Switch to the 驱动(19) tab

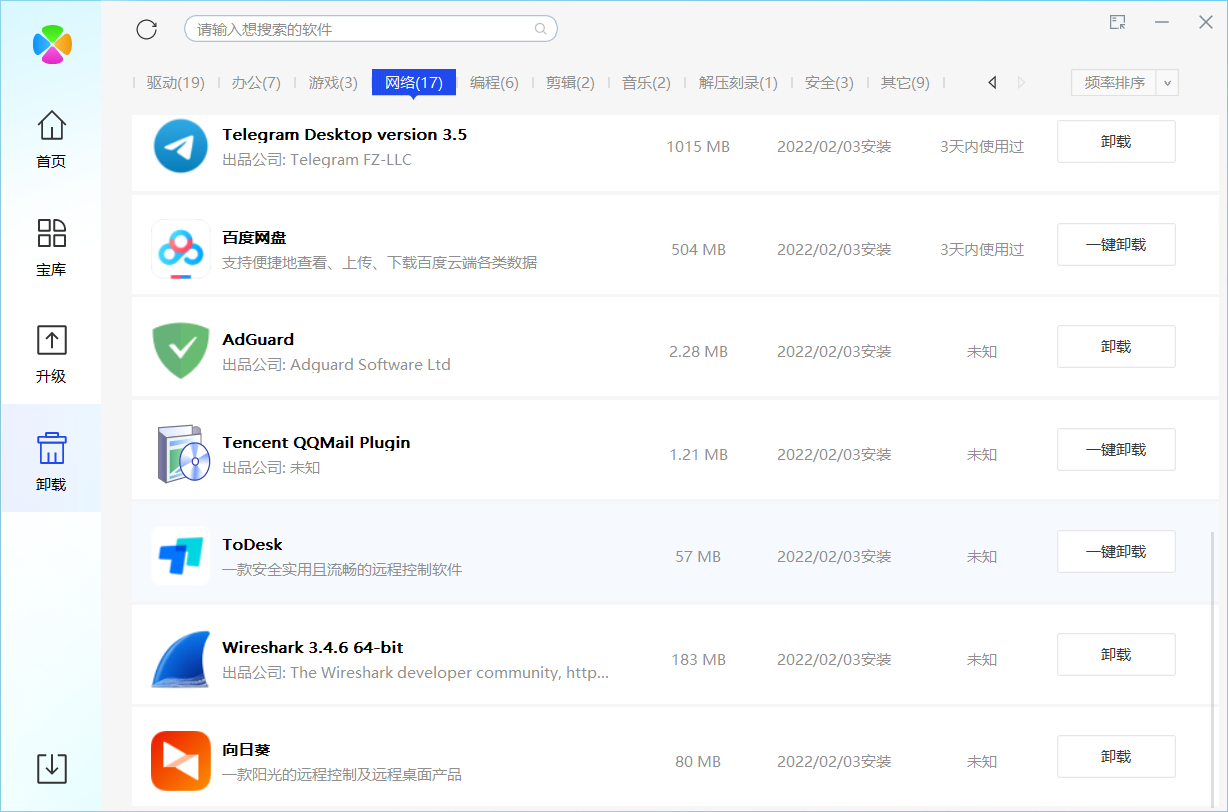[176, 82]
